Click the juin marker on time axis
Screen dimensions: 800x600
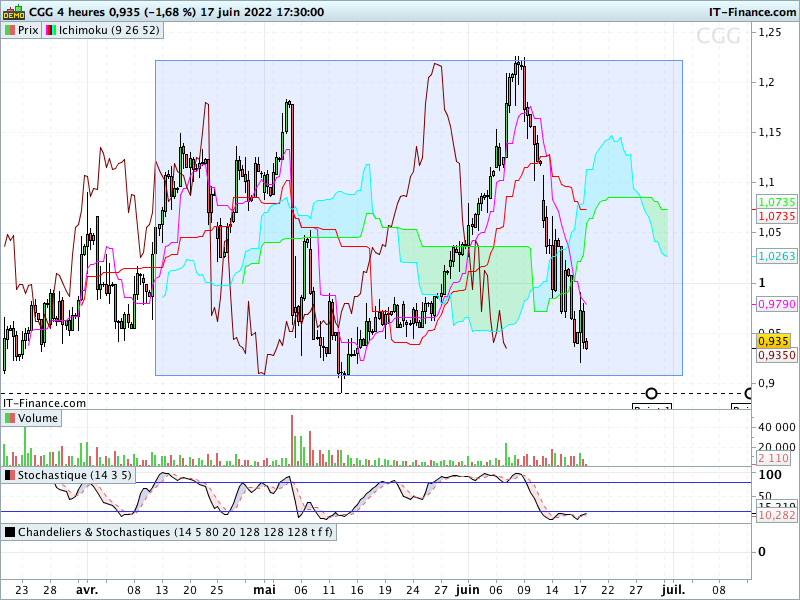pos(468,590)
